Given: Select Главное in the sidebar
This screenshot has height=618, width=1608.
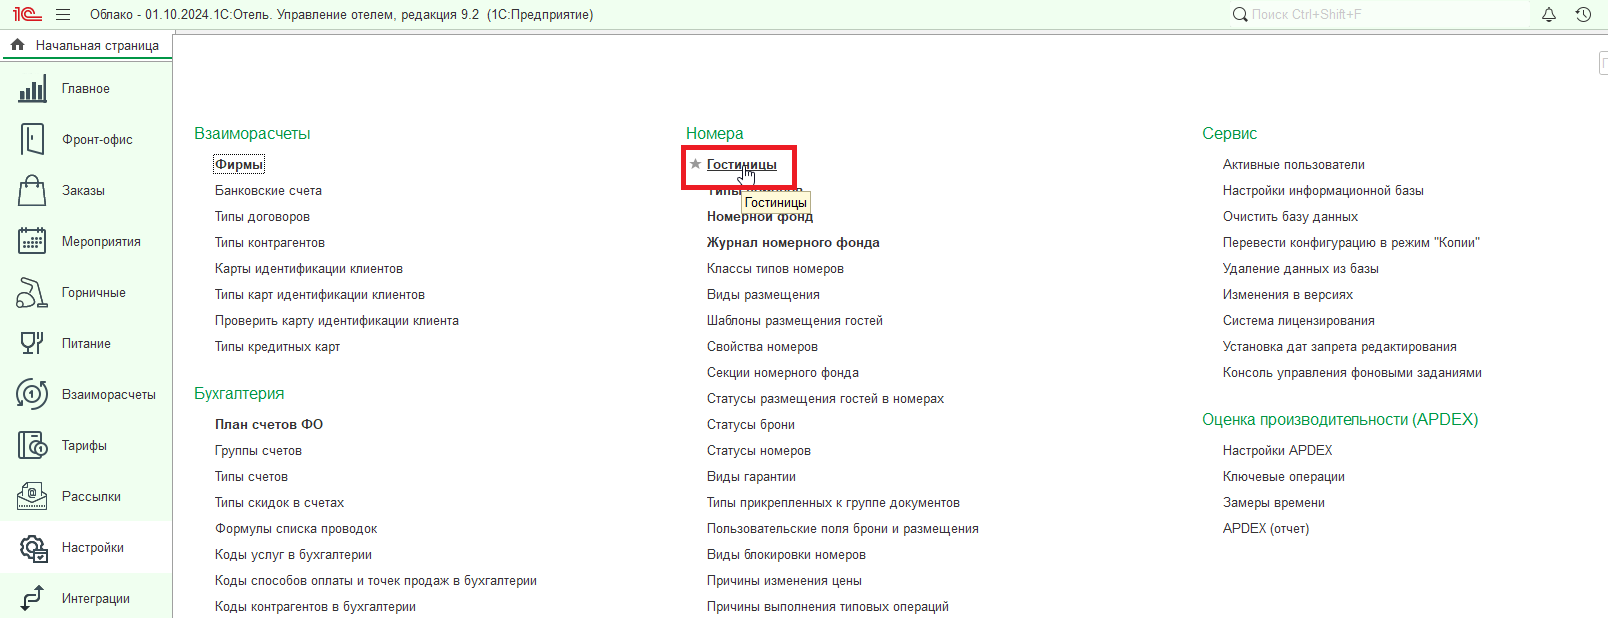Looking at the screenshot, I should coord(86,89).
